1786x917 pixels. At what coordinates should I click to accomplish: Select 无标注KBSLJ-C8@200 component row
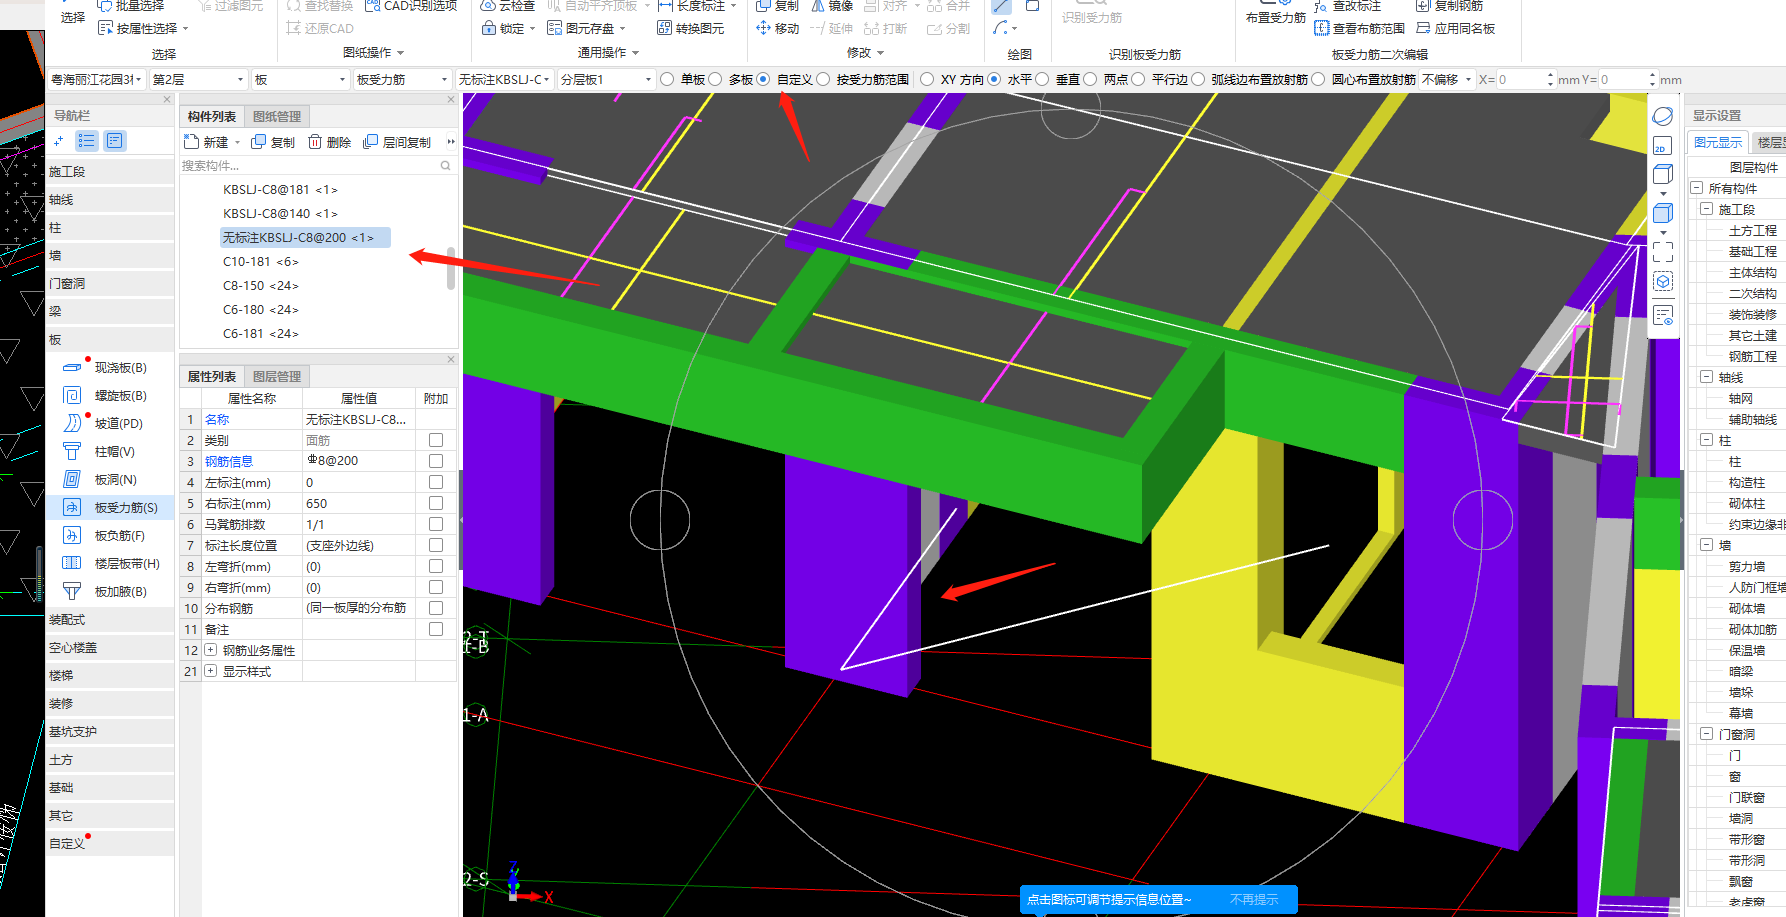[x=305, y=237]
